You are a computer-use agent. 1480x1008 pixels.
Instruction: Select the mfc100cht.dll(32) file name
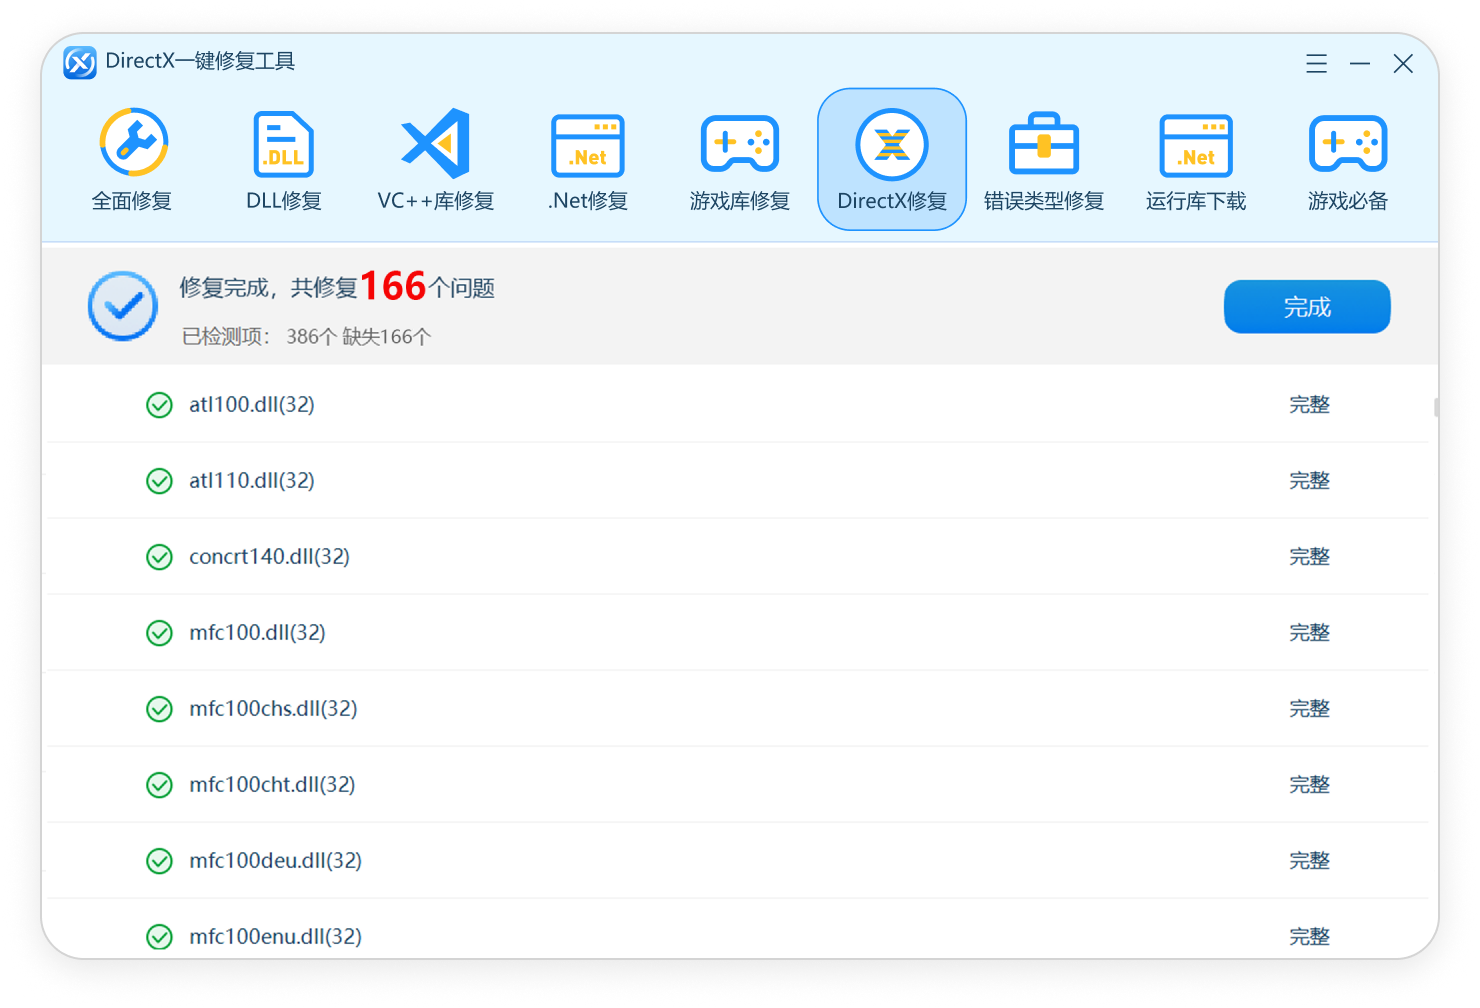pos(273,784)
